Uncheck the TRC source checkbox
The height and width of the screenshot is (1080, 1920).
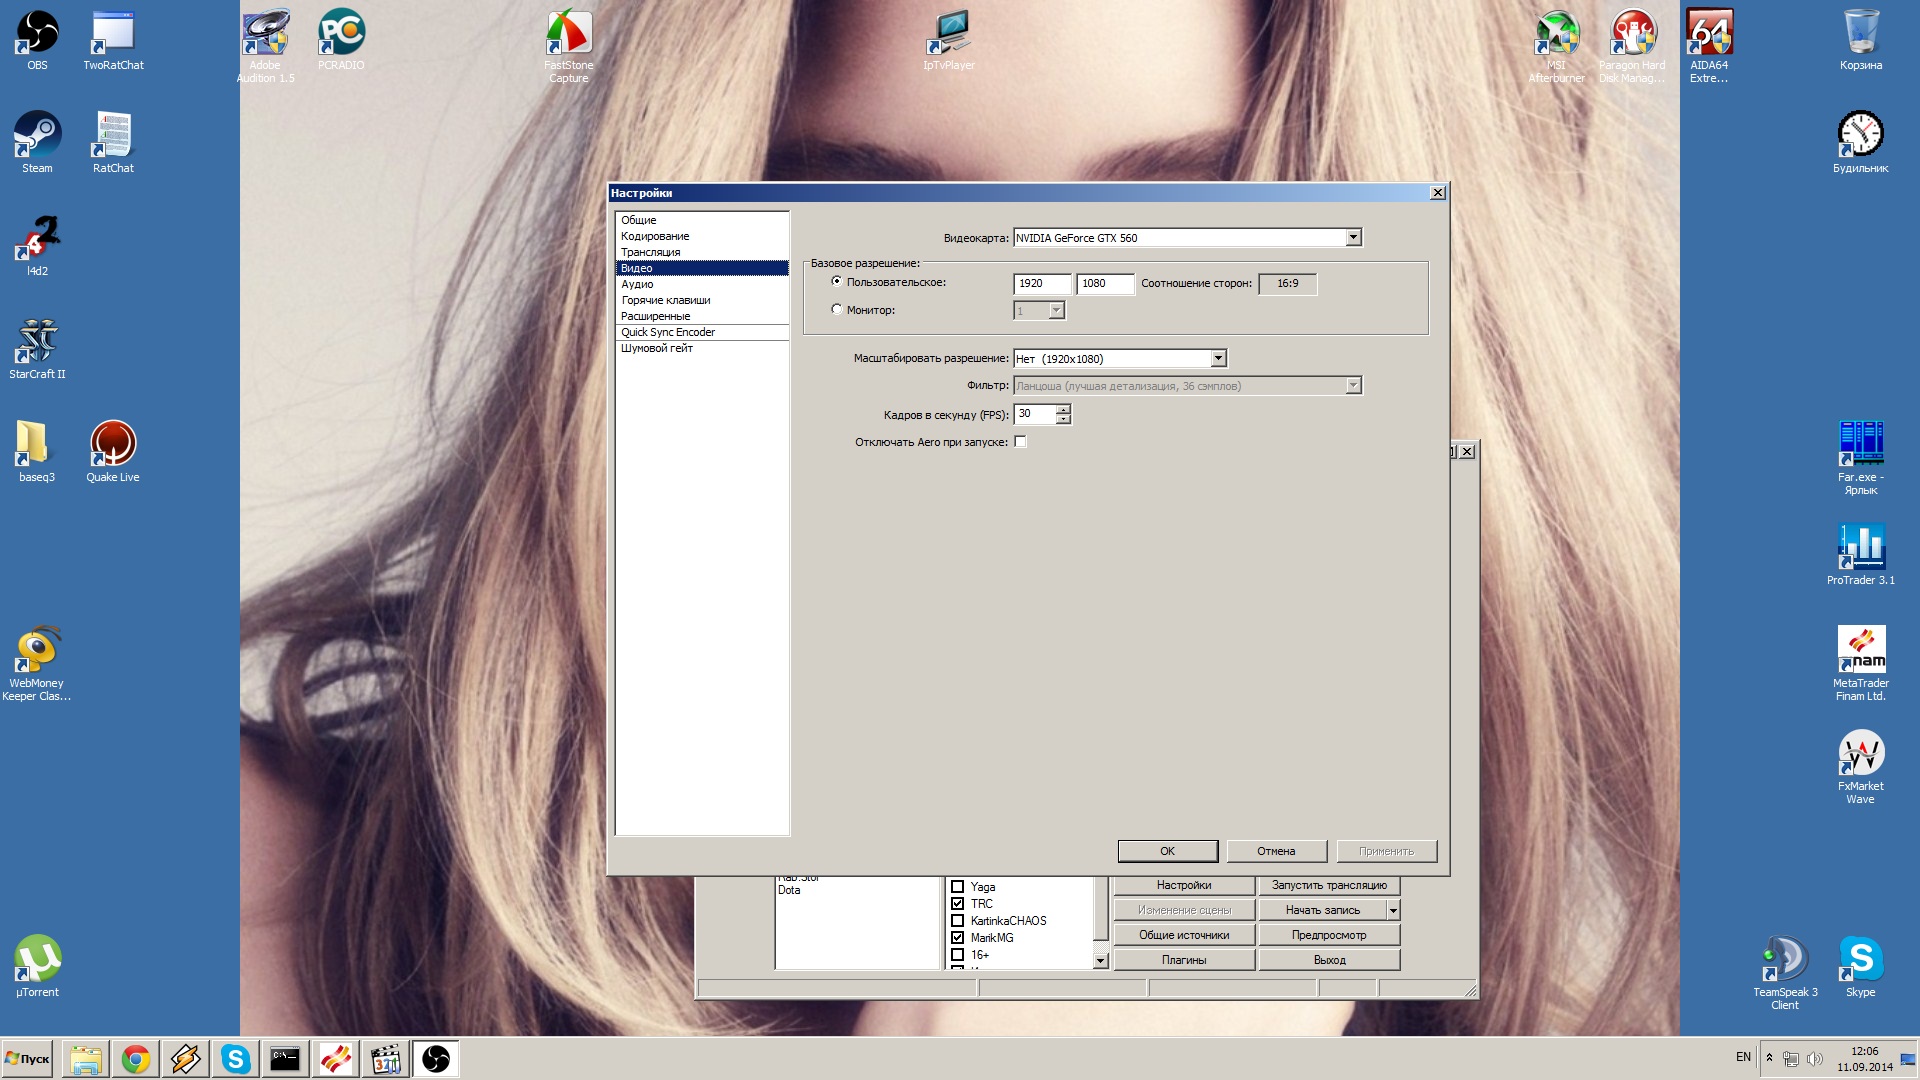coord(957,903)
